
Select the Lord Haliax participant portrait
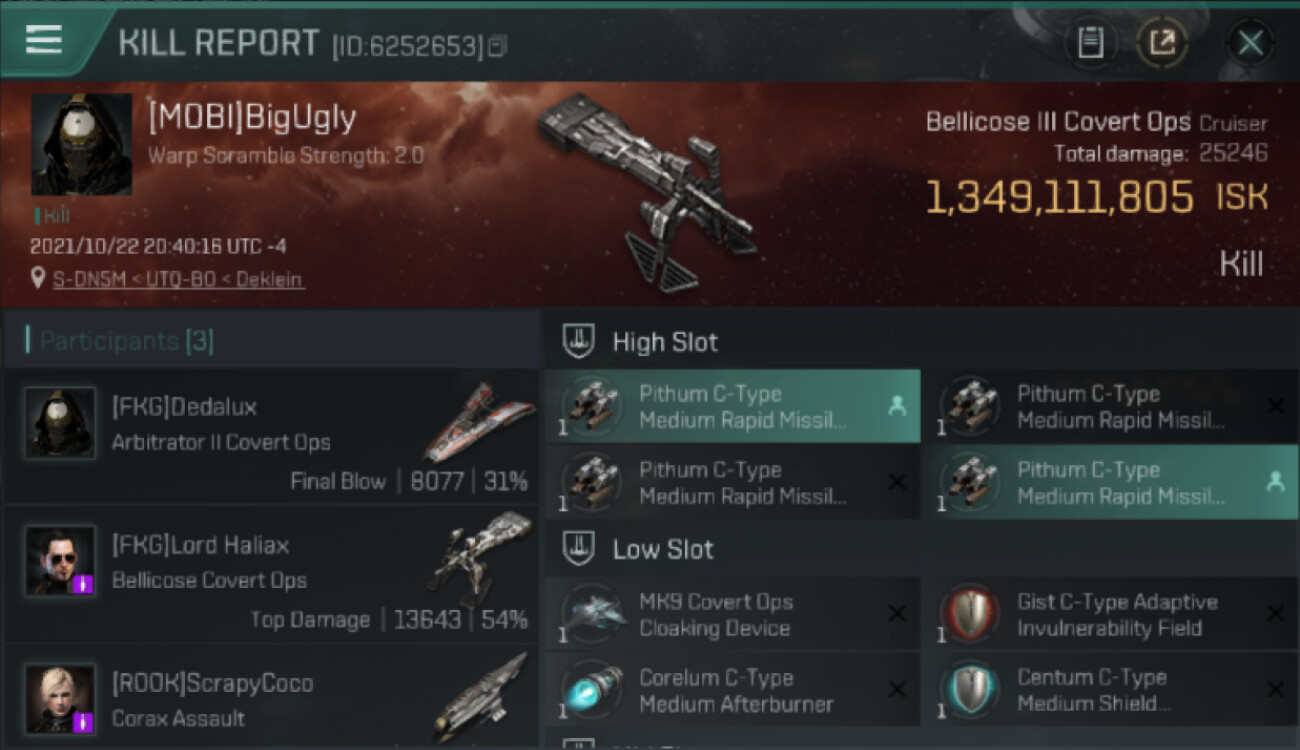point(61,561)
